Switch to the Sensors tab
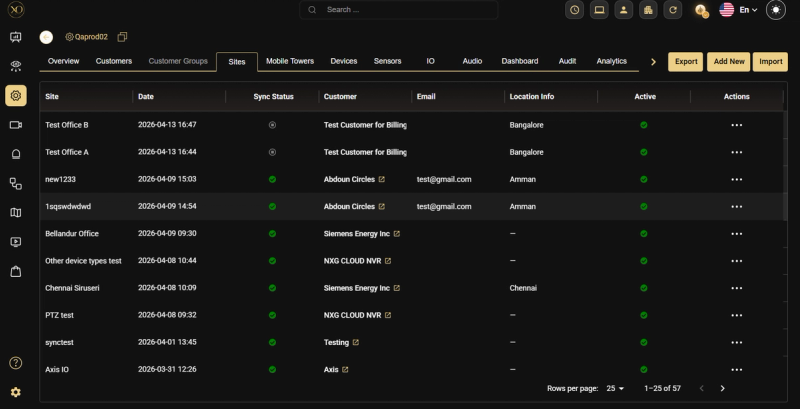 pos(387,61)
